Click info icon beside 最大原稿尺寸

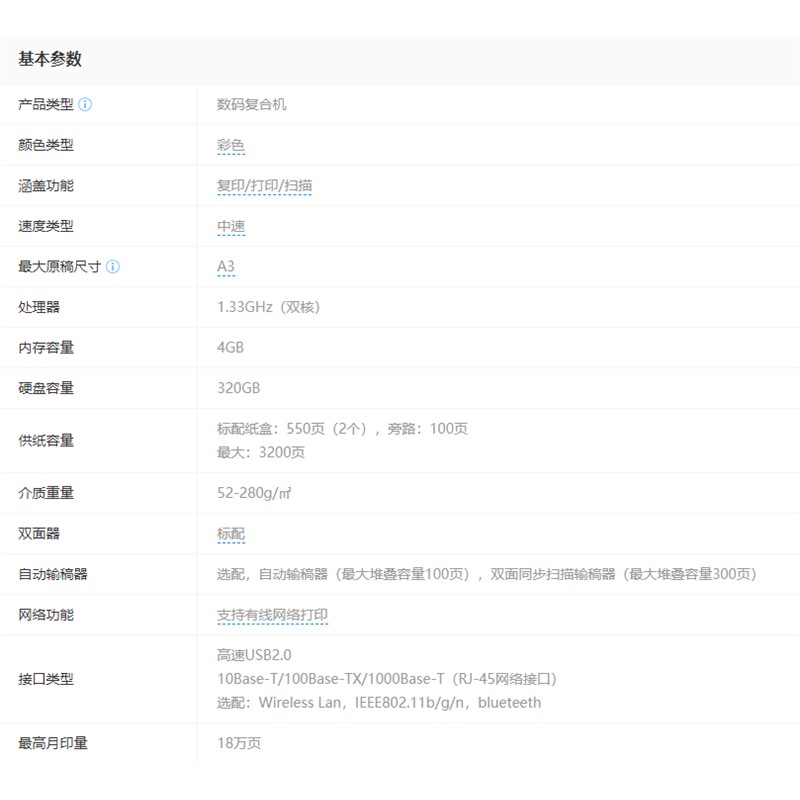pyautogui.click(x=113, y=267)
